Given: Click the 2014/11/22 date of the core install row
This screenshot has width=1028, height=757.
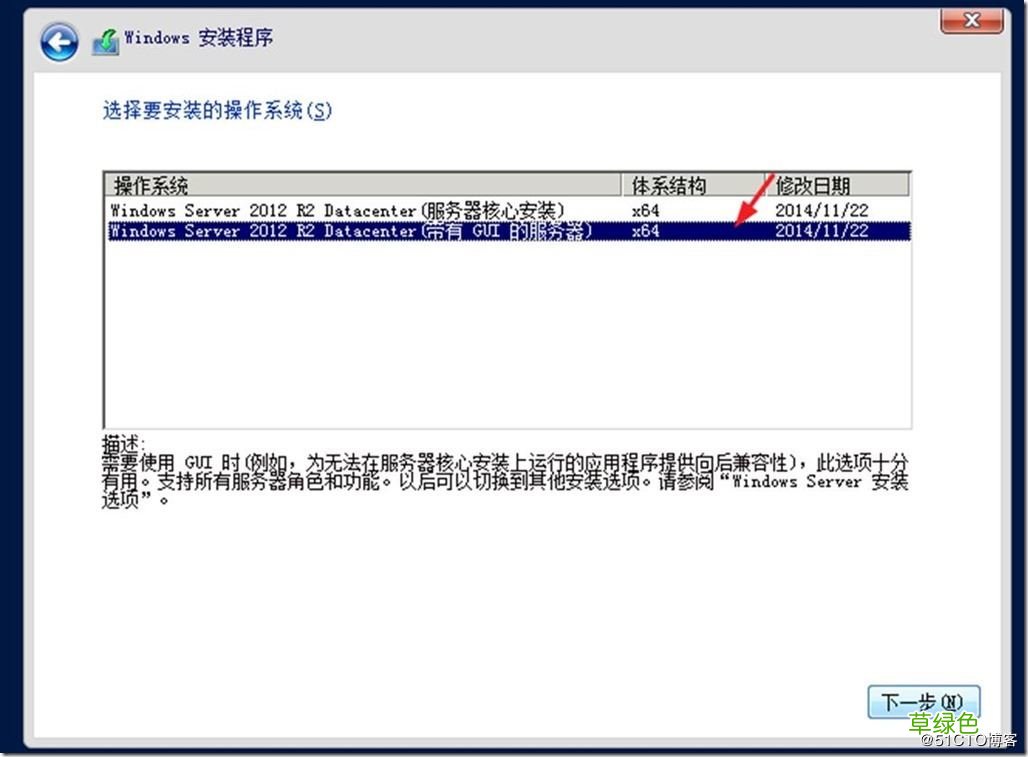Looking at the screenshot, I should pos(820,210).
